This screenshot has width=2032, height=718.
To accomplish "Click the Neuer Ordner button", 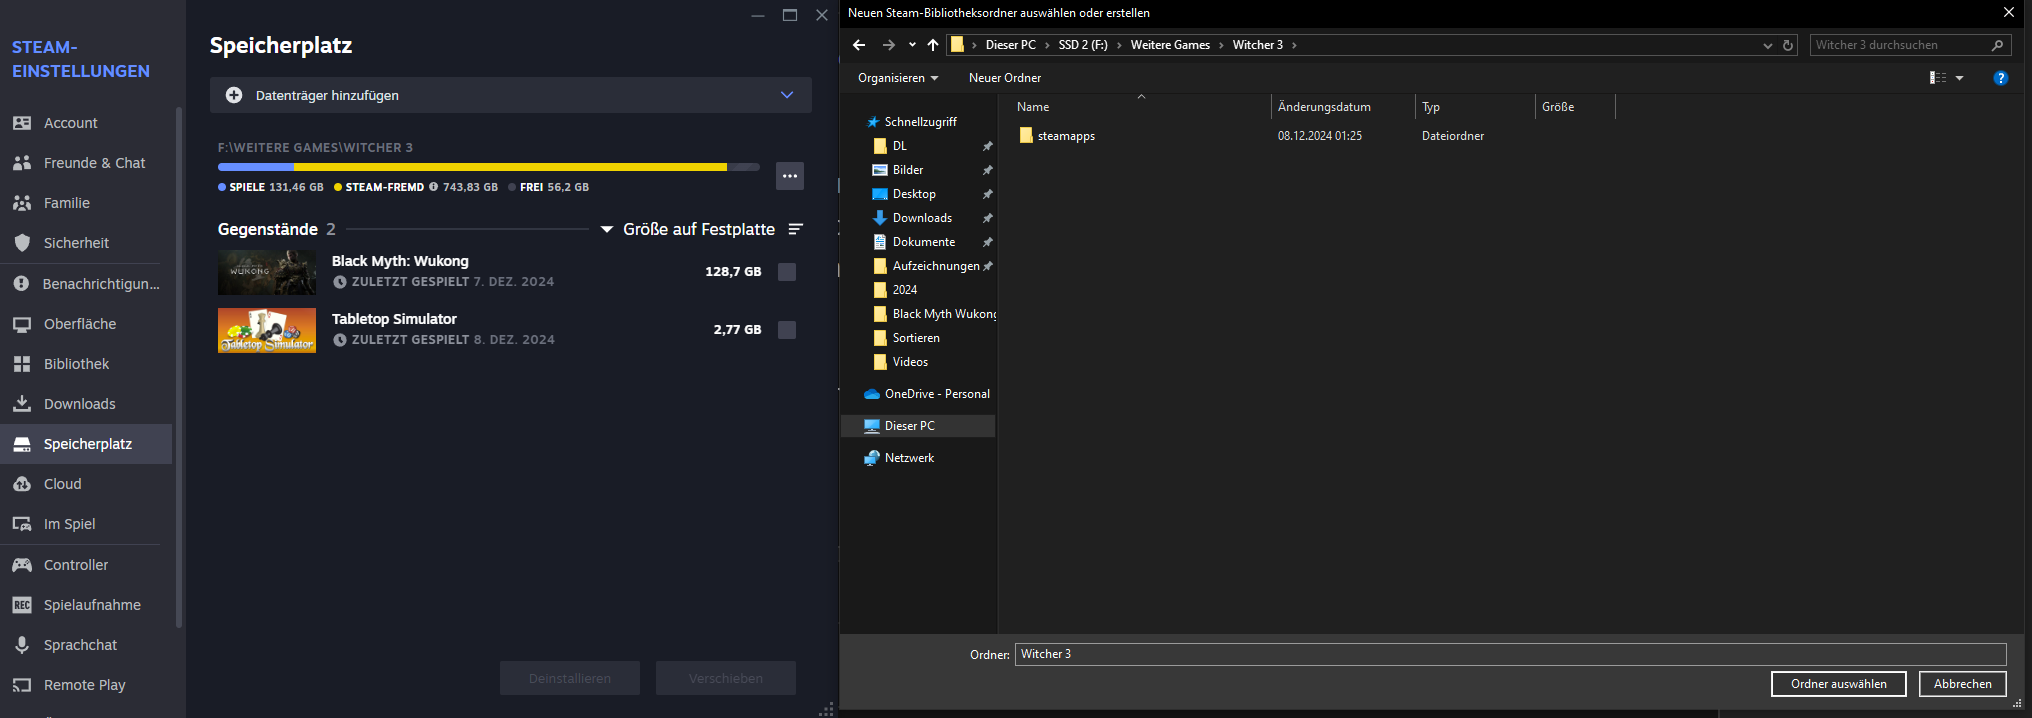I will pos(1005,78).
